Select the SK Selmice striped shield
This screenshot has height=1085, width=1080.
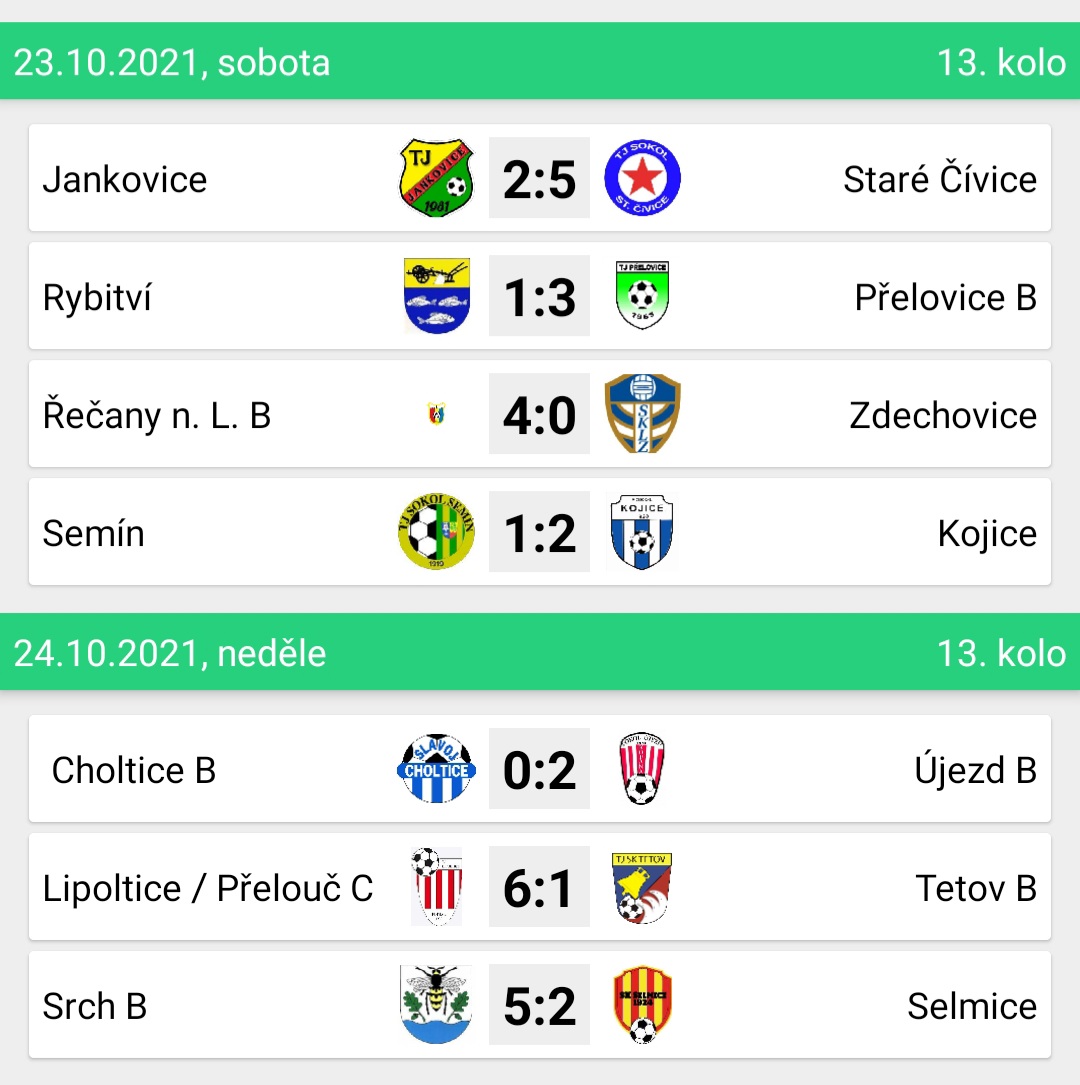642,1005
